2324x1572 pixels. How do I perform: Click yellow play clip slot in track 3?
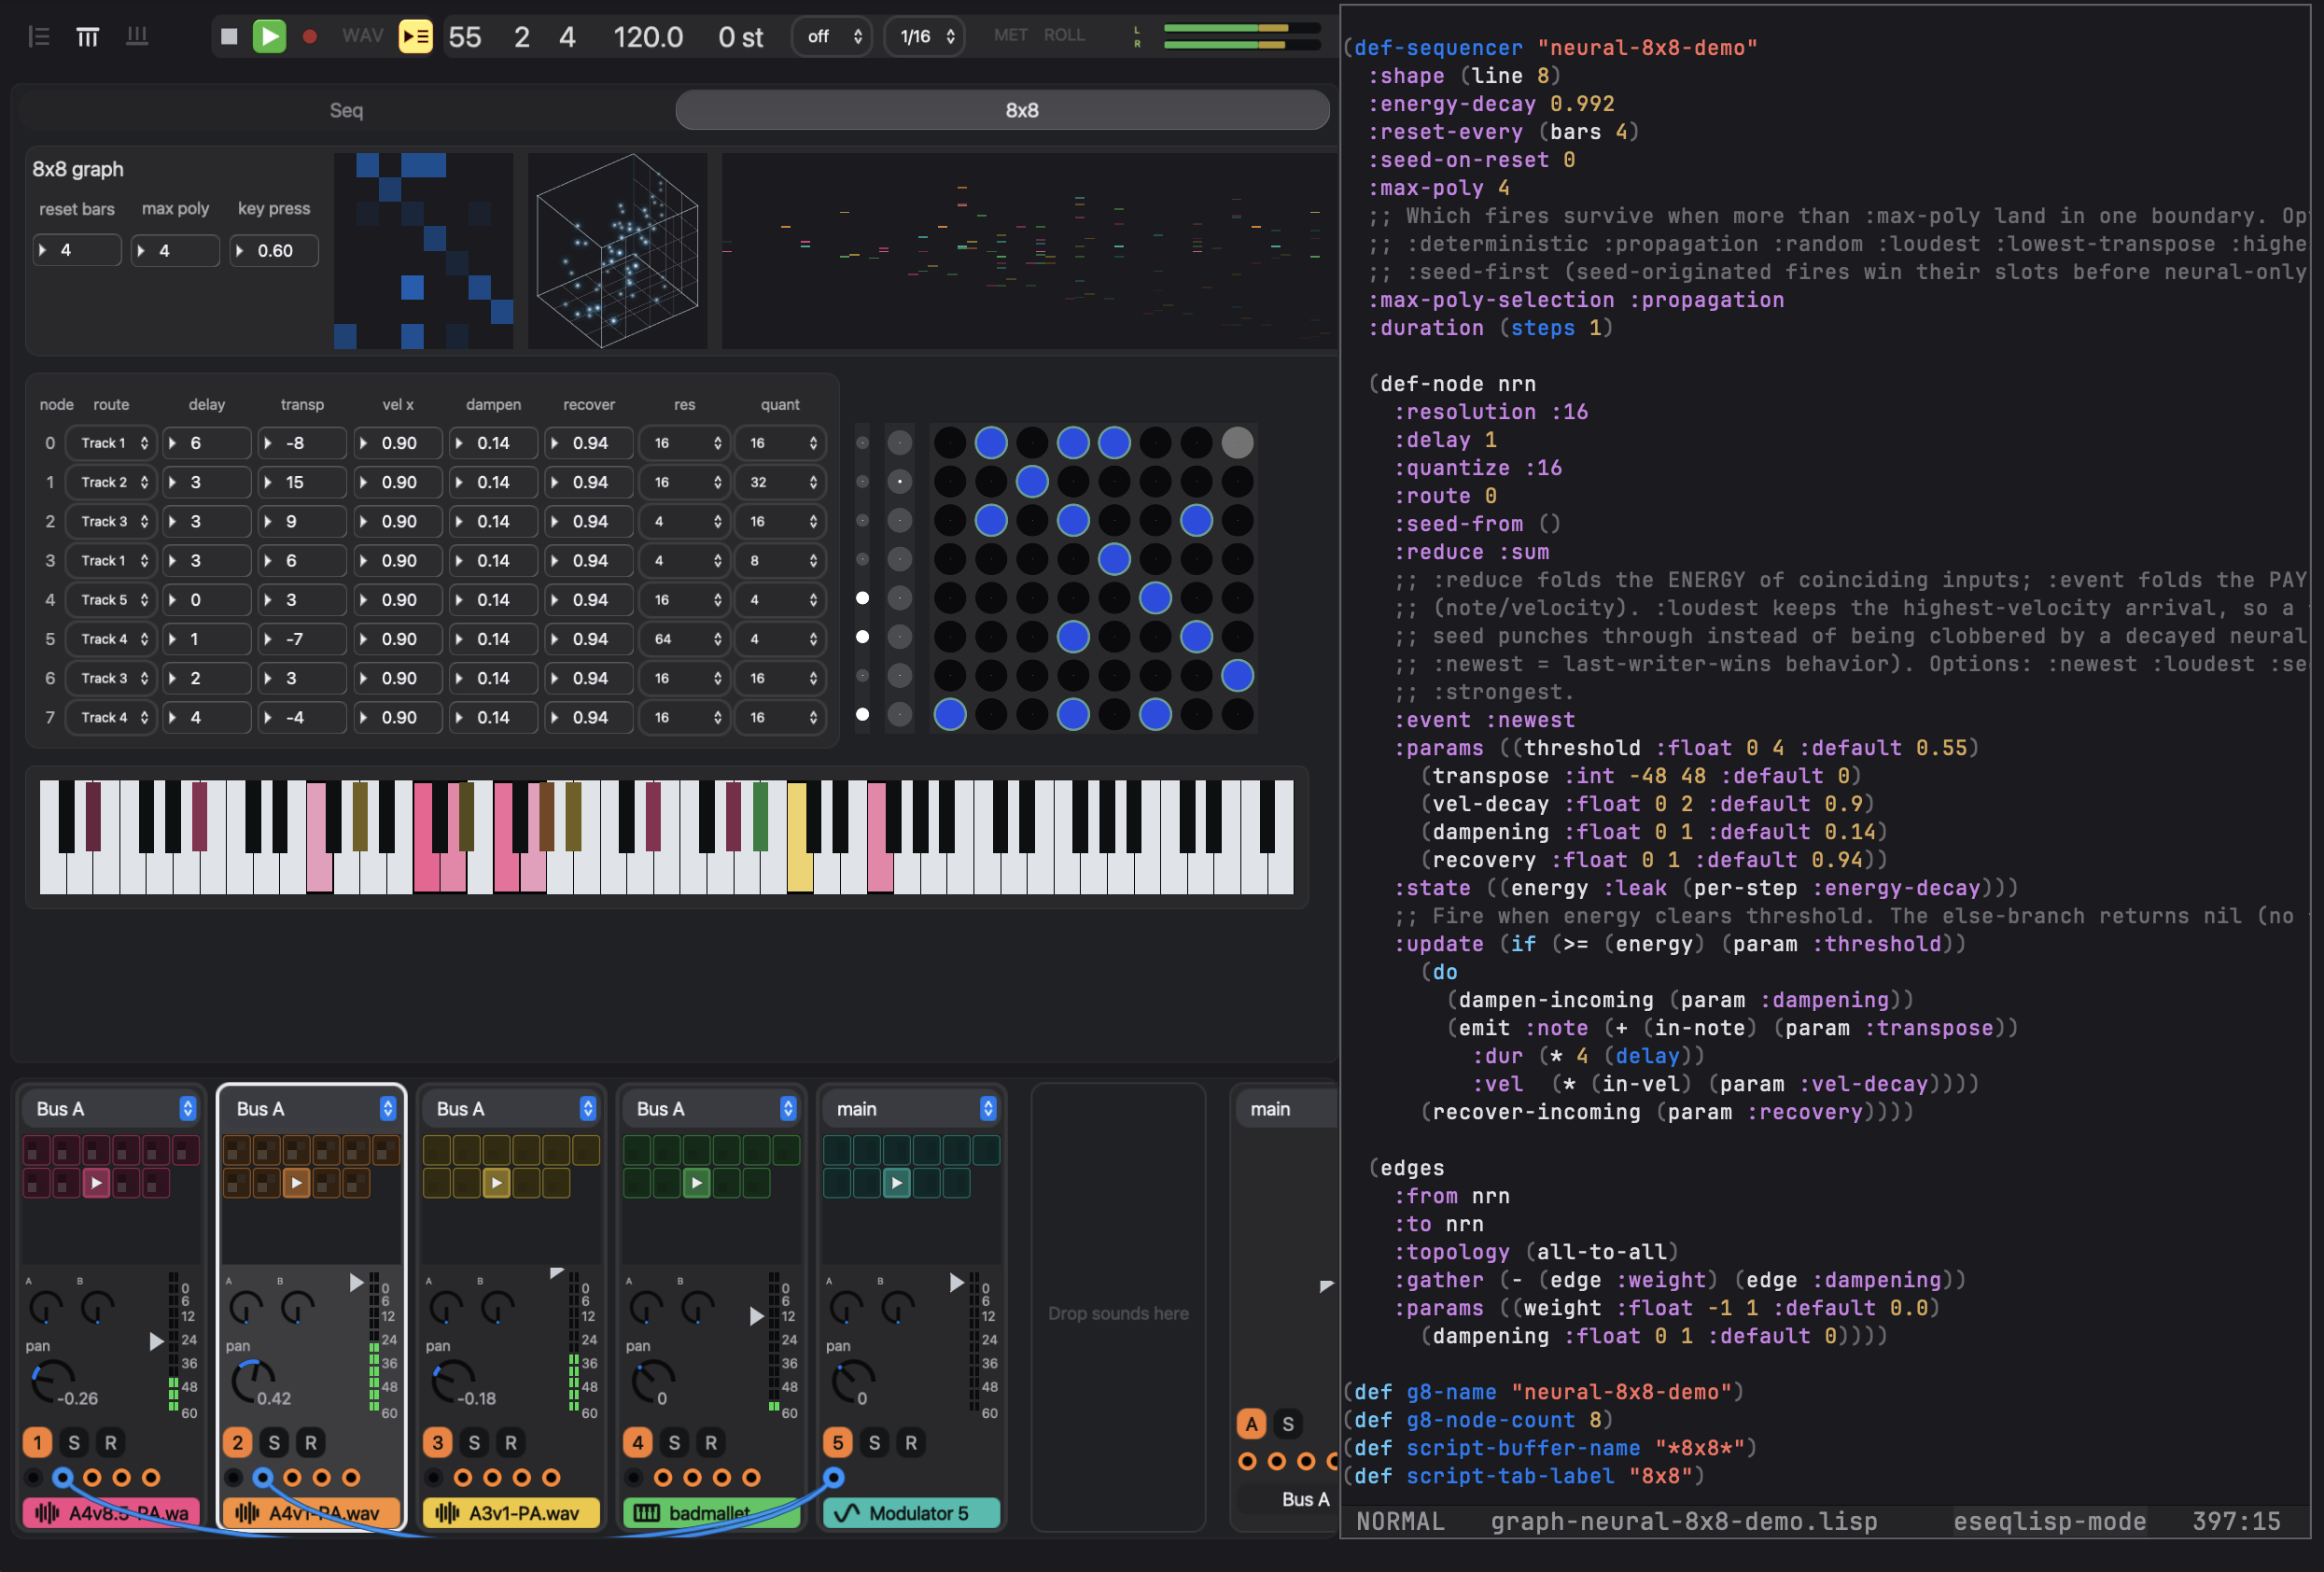tap(496, 1183)
